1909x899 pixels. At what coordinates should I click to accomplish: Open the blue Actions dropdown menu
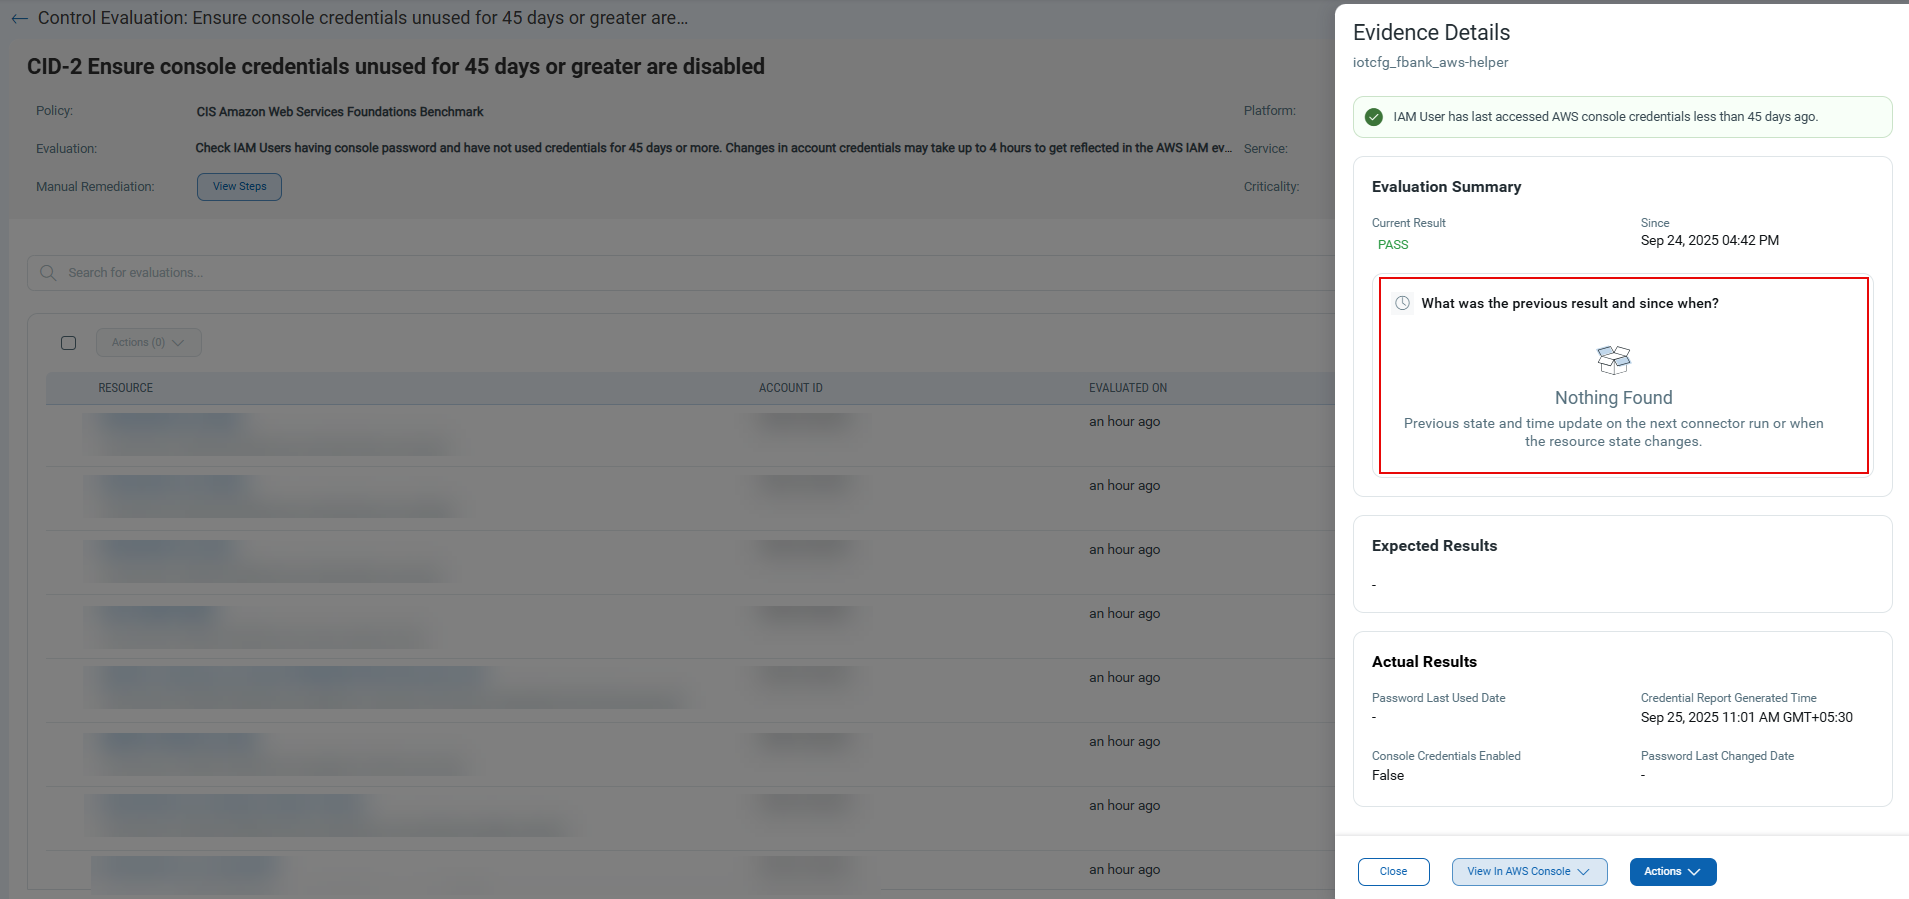[1672, 872]
